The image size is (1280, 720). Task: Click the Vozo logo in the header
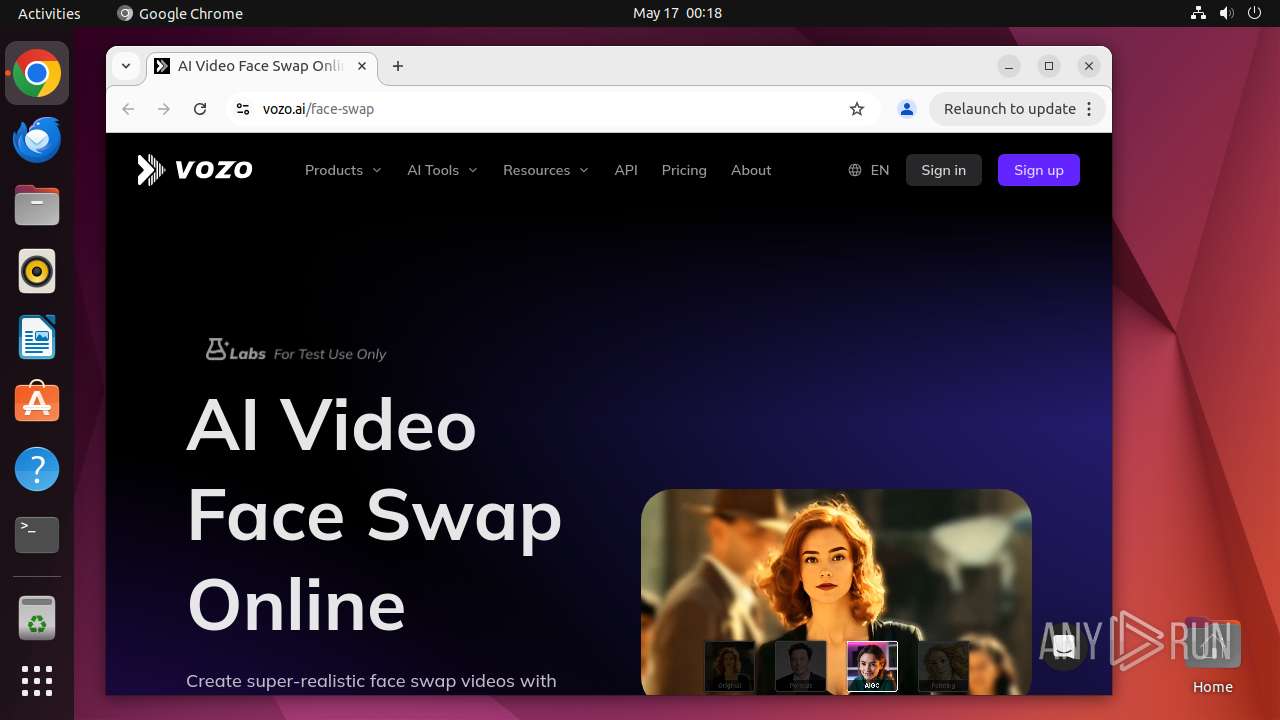(195, 170)
